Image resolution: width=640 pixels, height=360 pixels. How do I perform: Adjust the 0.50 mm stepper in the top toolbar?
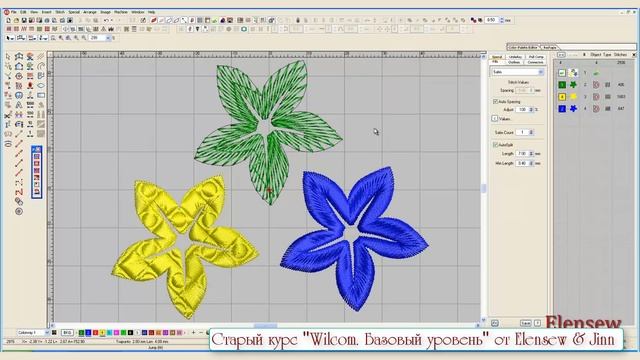click(x=502, y=20)
